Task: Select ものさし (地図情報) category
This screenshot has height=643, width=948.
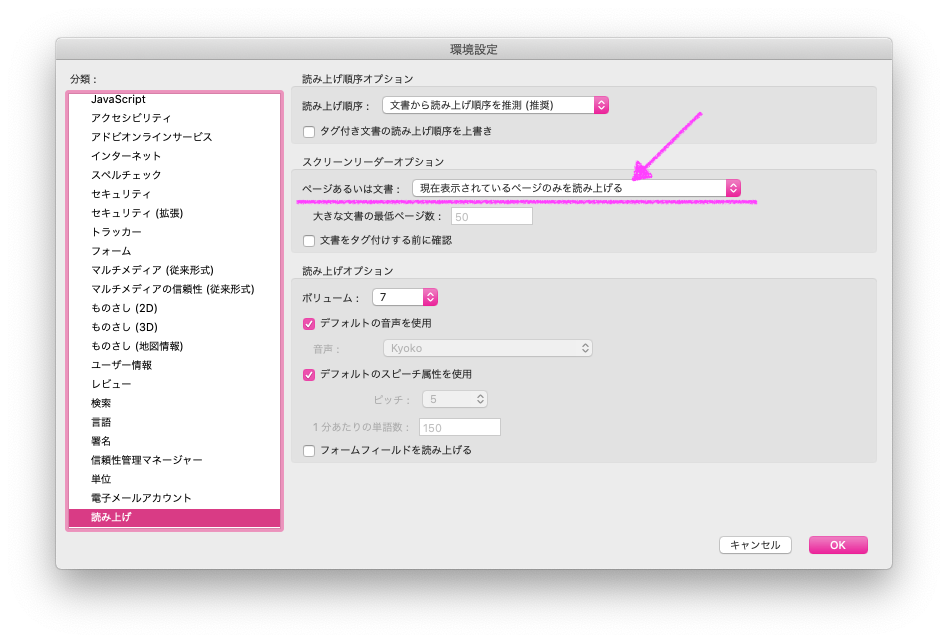Action: (x=174, y=346)
